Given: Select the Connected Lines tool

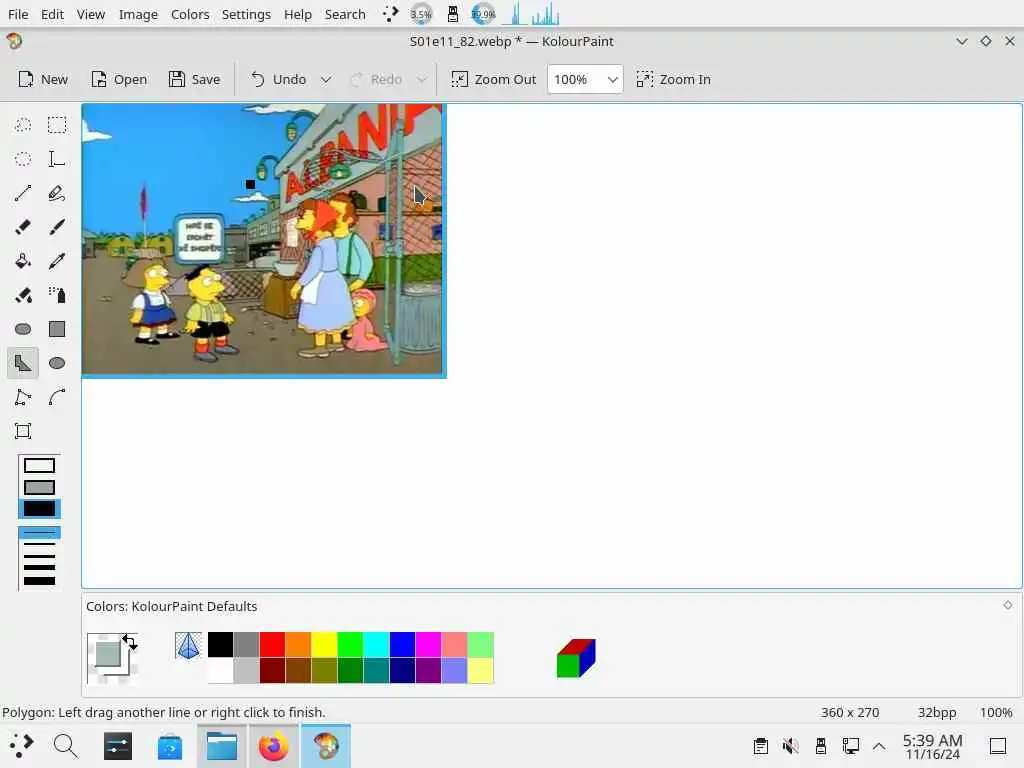Looking at the screenshot, I should click(23, 396).
